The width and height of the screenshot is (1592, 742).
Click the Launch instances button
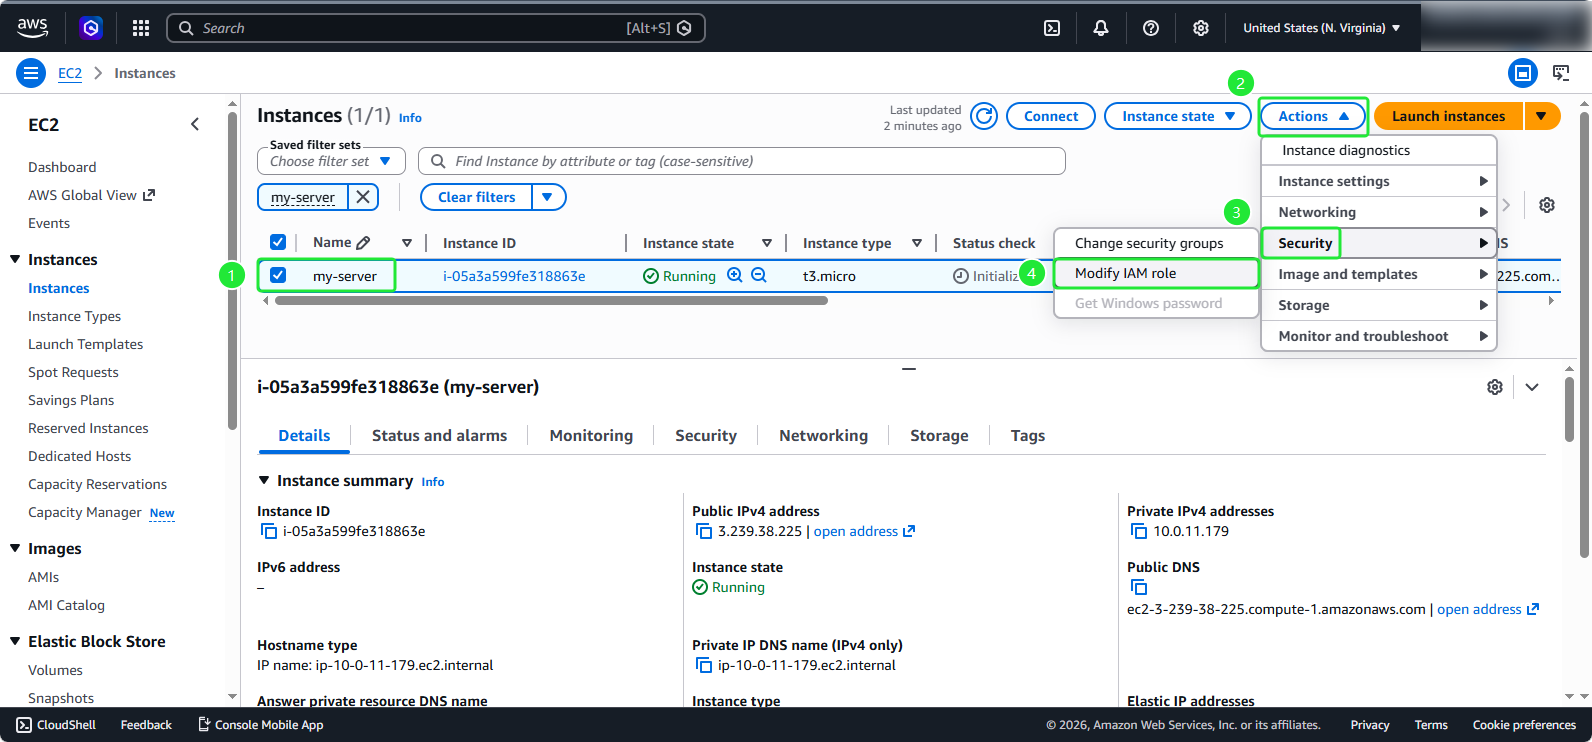click(1448, 116)
